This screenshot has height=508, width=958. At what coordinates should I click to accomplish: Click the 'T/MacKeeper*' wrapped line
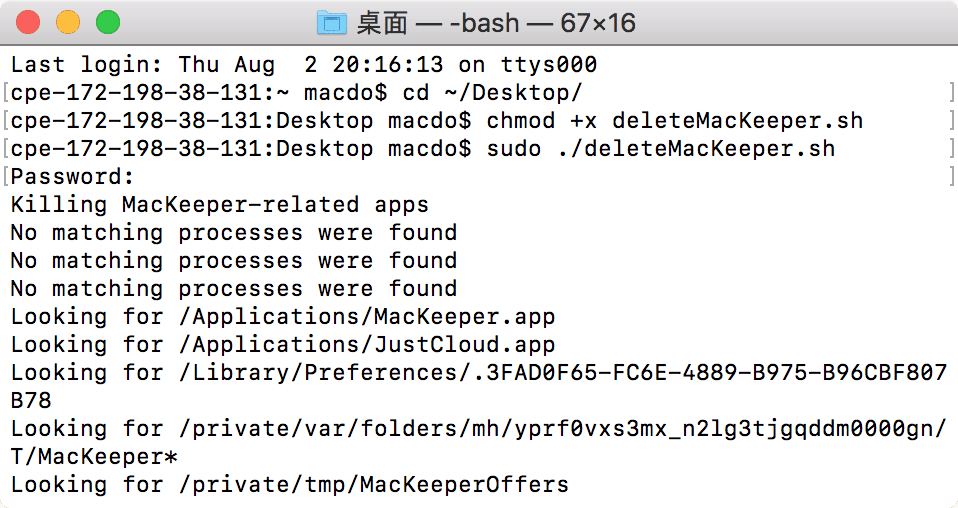point(94,457)
